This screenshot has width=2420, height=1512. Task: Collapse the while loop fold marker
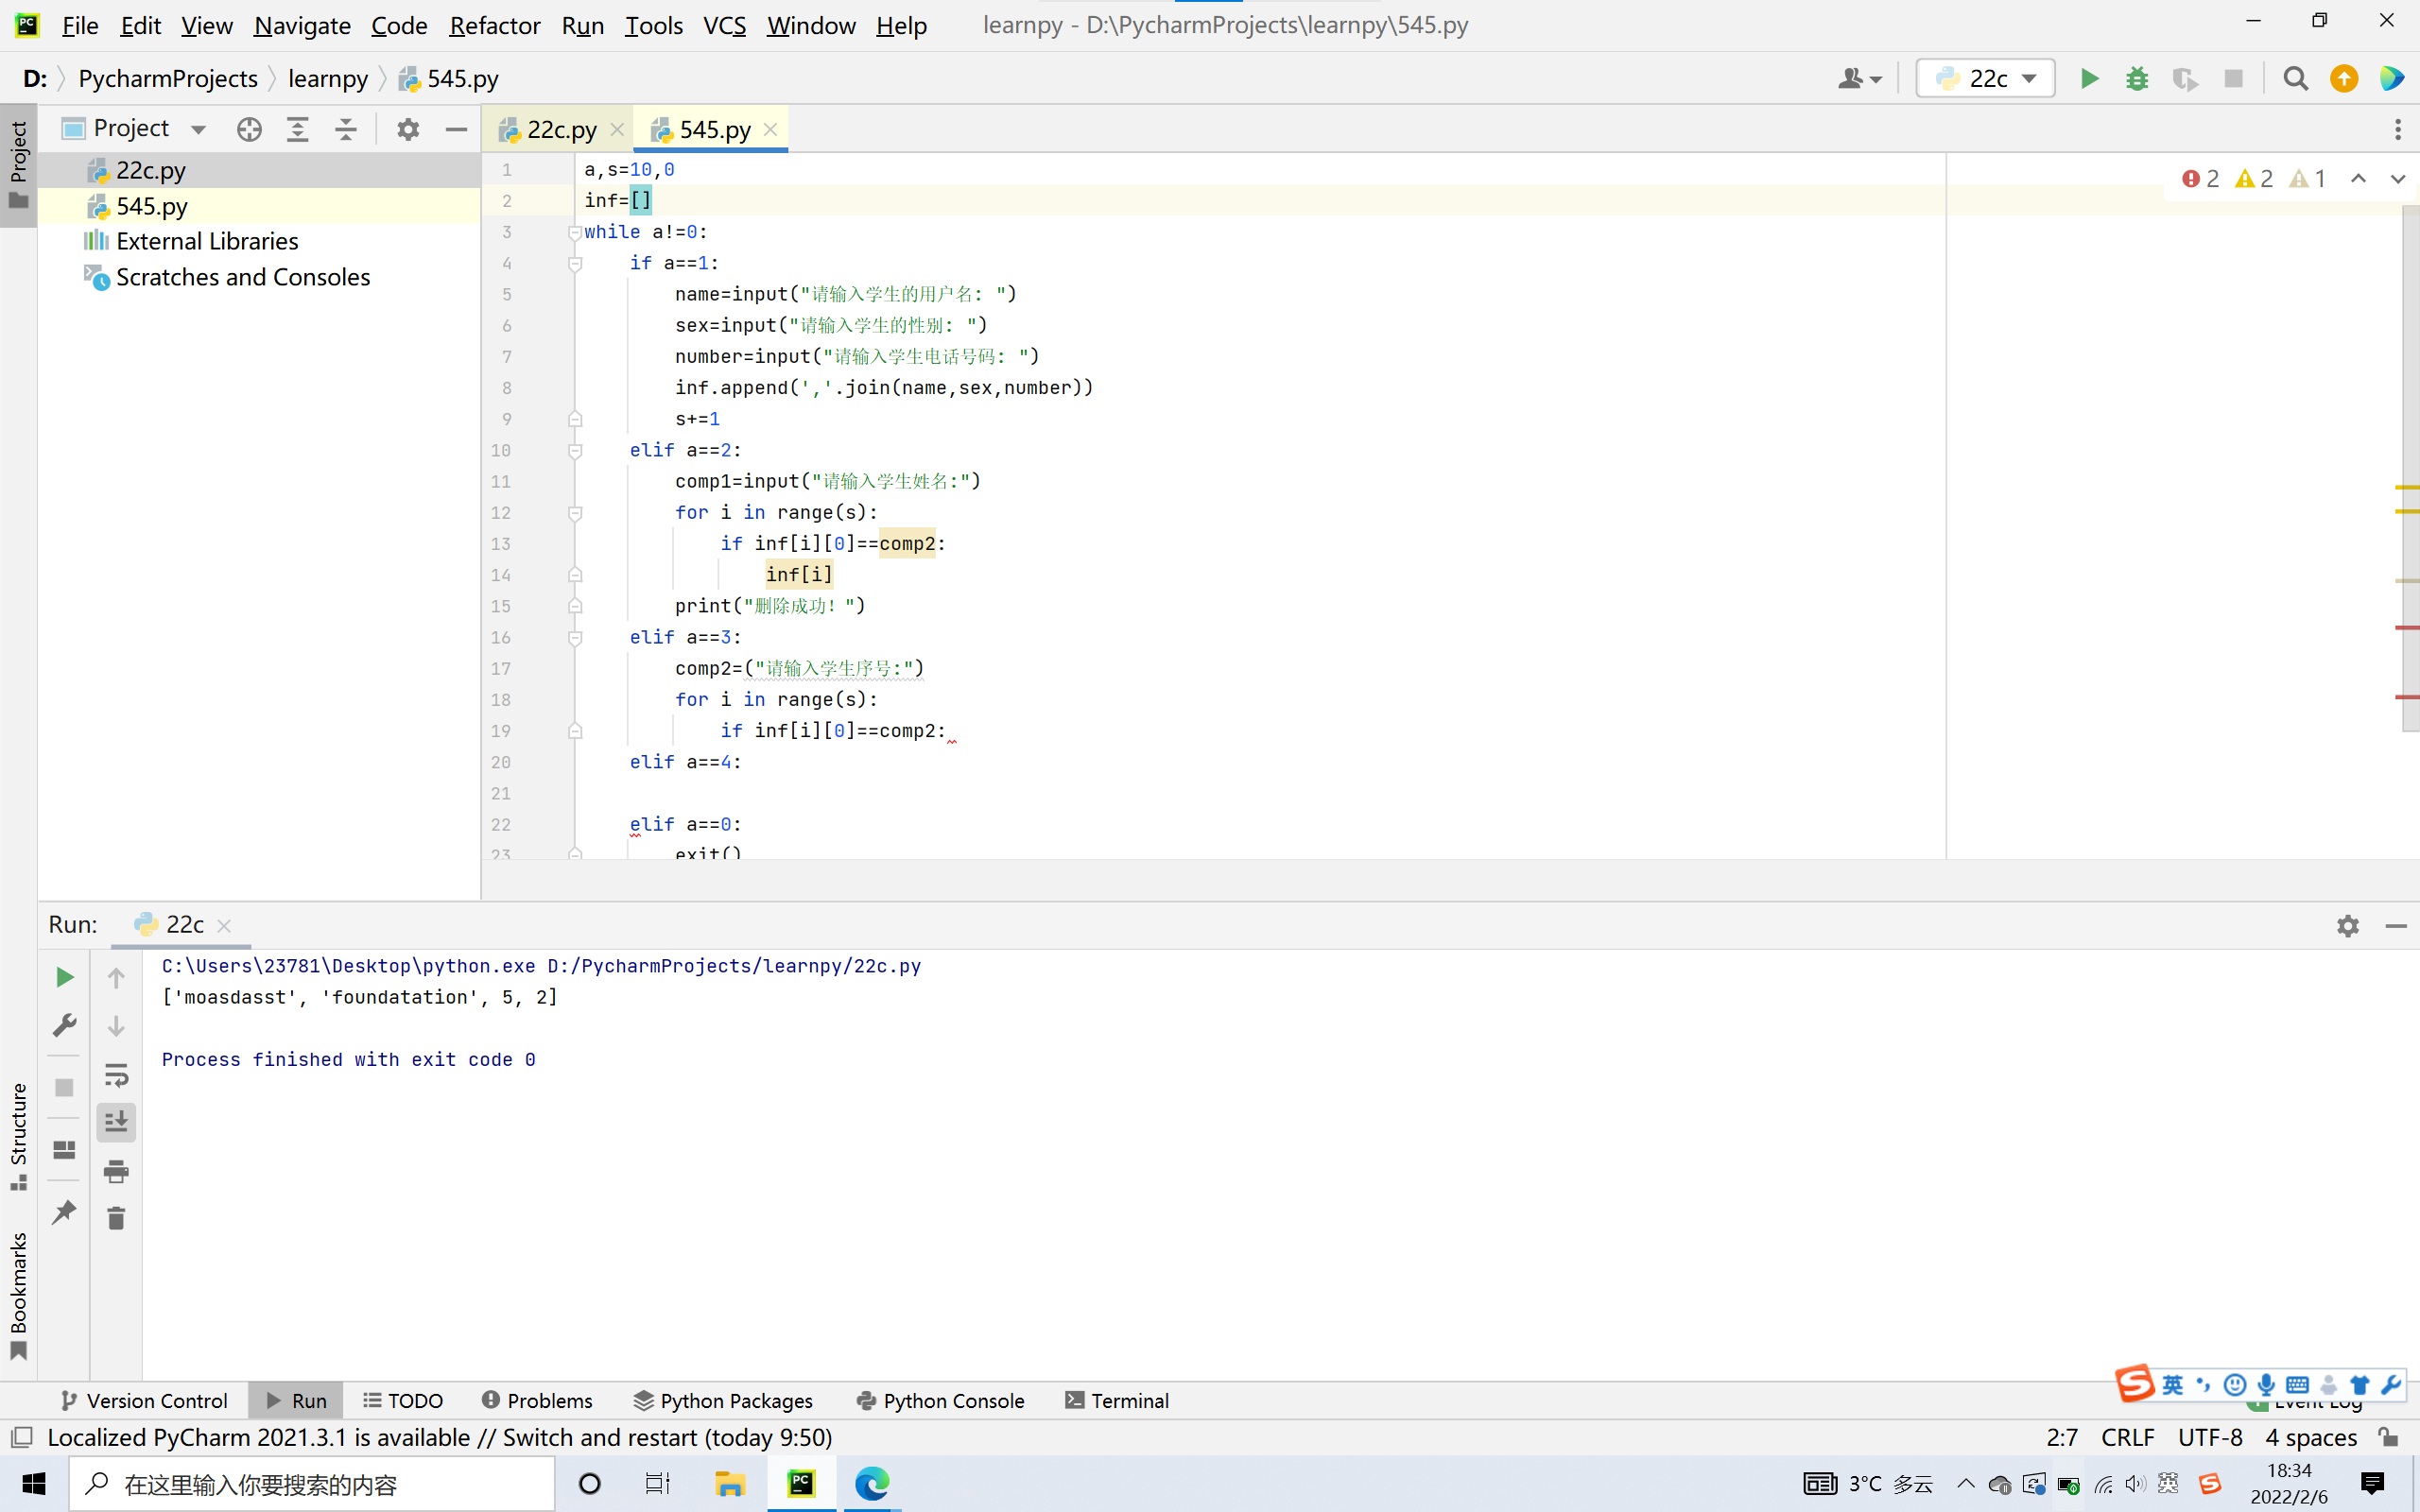coord(575,232)
